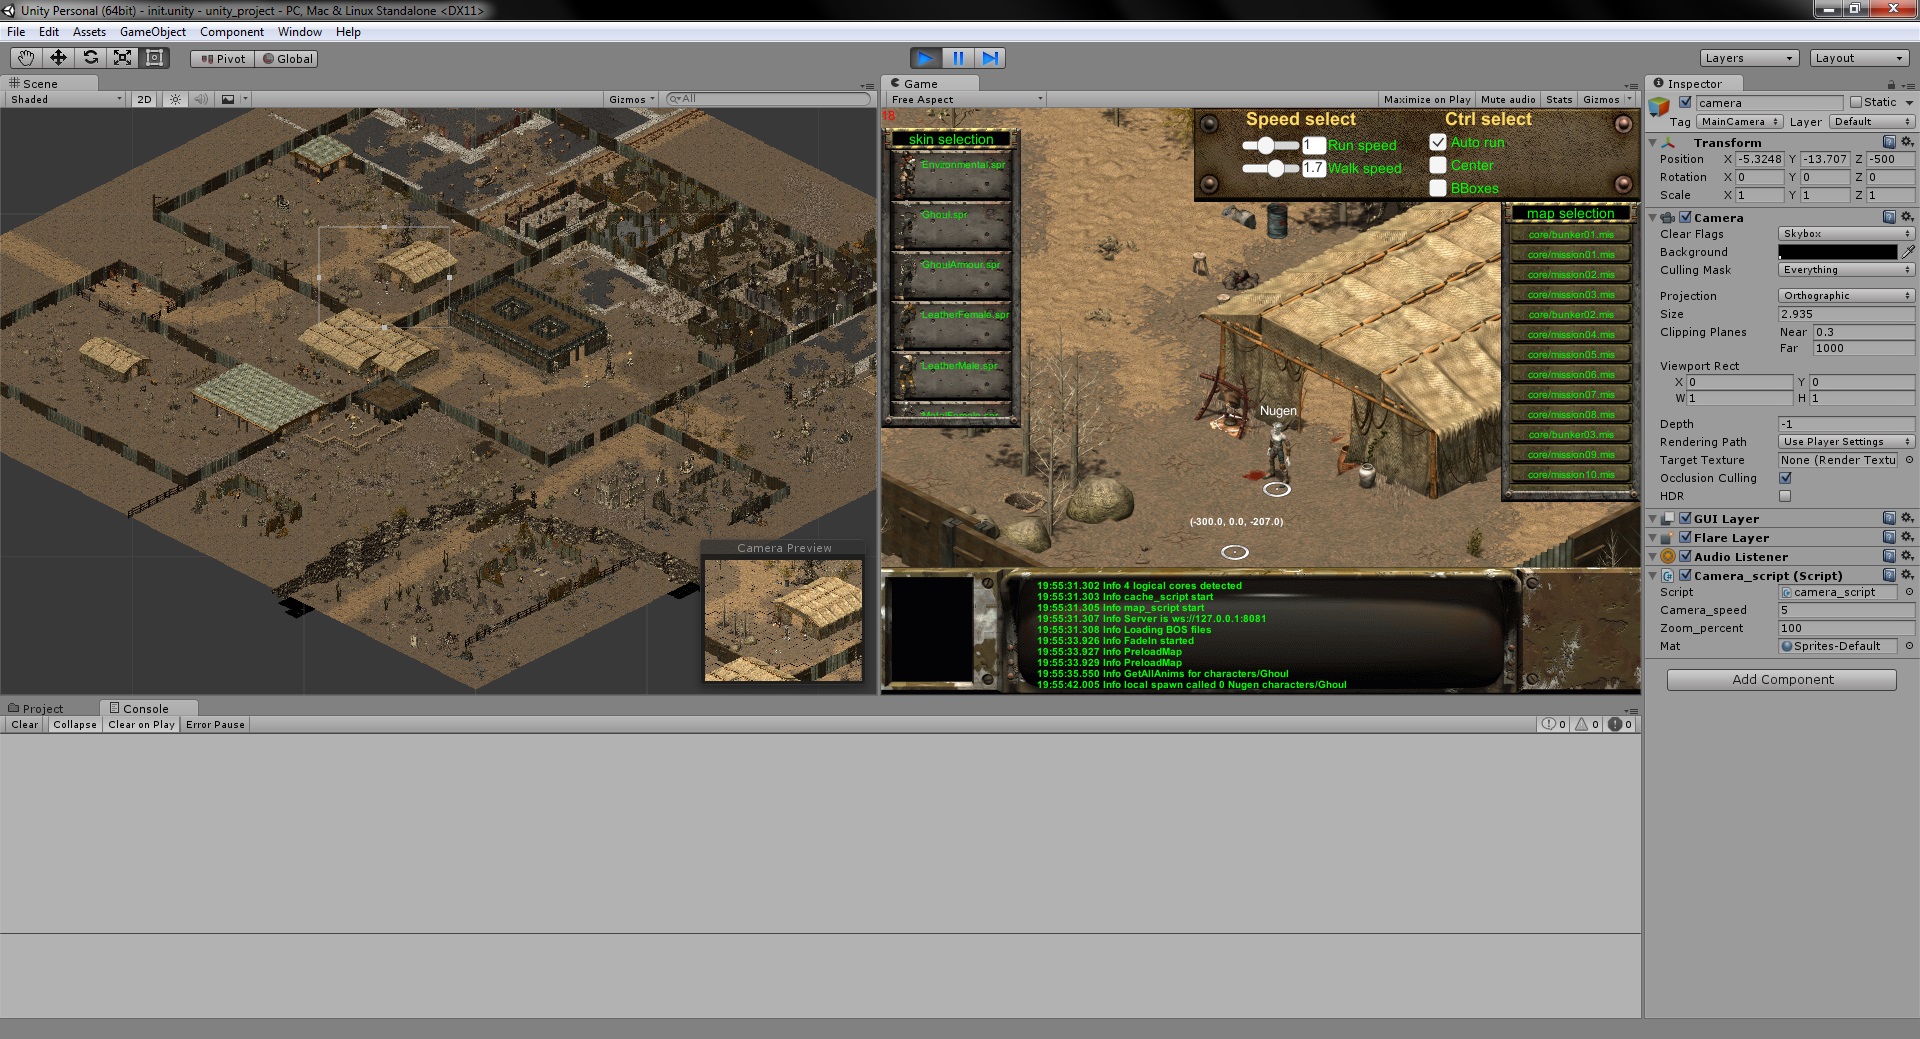The image size is (1920, 1039).
Task: Open the GameObject menu
Action: pos(153,32)
